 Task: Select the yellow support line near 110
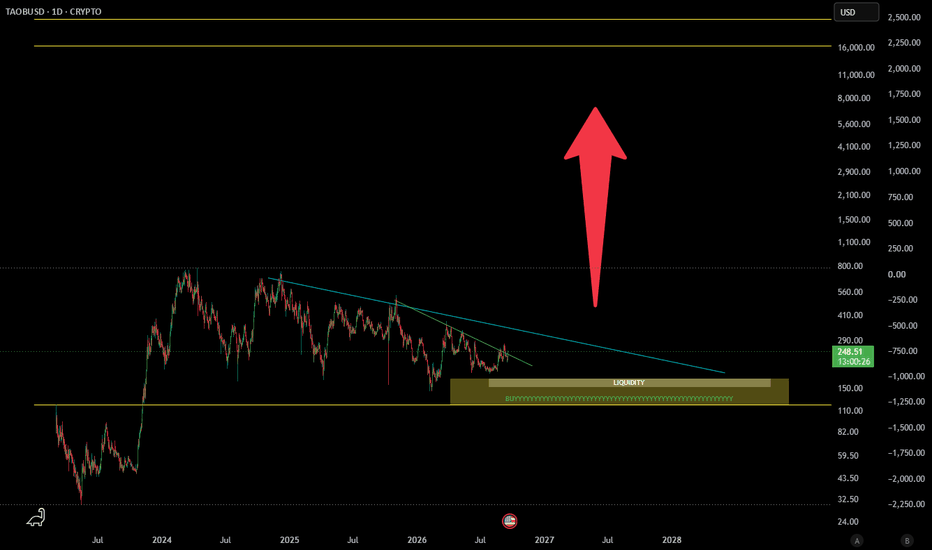(432, 405)
